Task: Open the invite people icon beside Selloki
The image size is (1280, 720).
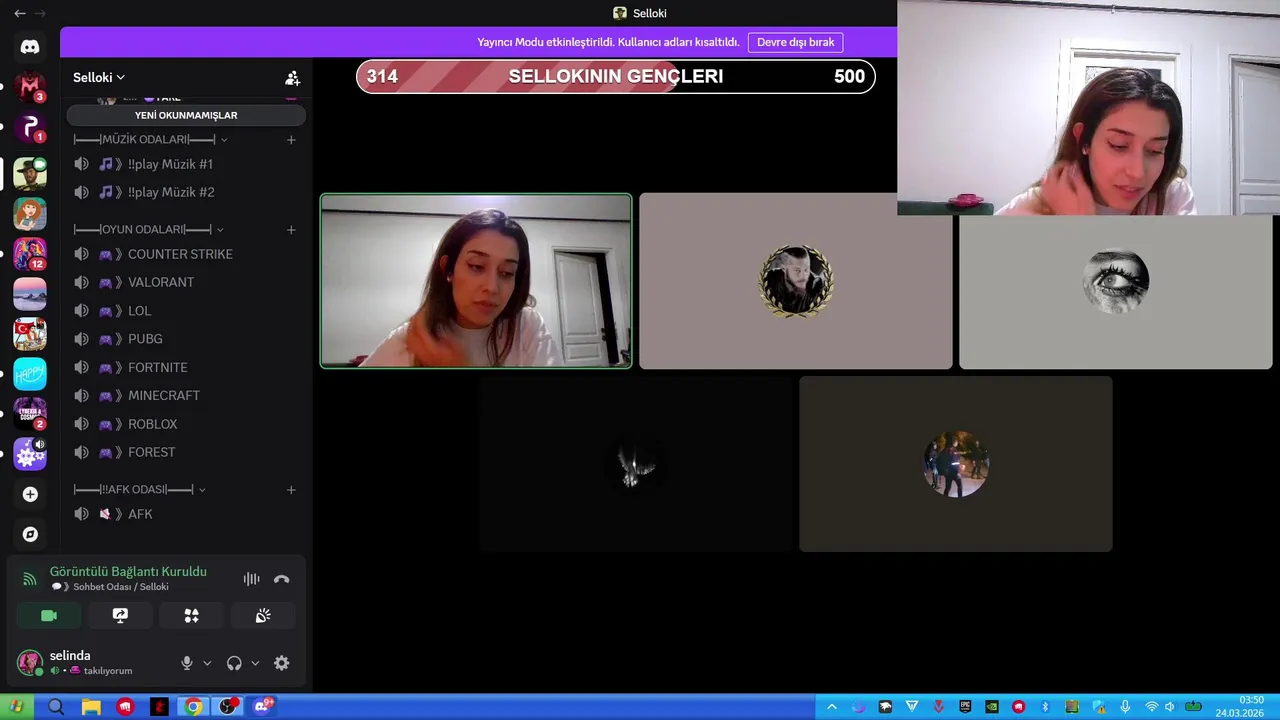Action: click(x=292, y=77)
